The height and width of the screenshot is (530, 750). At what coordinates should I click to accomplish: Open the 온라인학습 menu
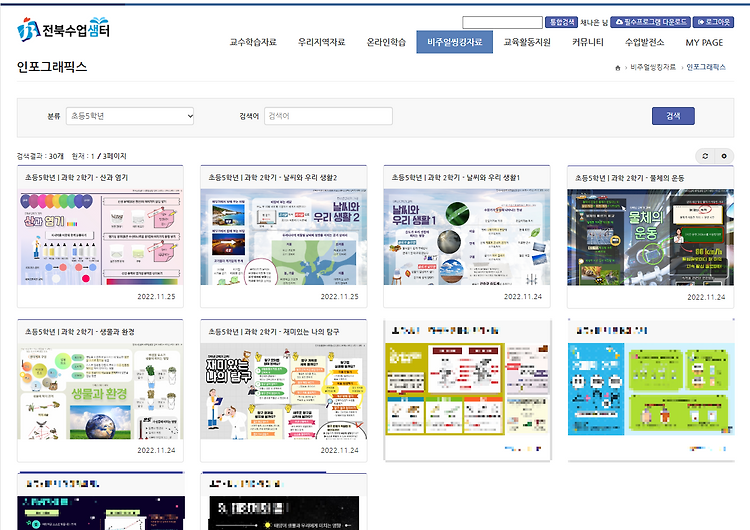coord(386,42)
